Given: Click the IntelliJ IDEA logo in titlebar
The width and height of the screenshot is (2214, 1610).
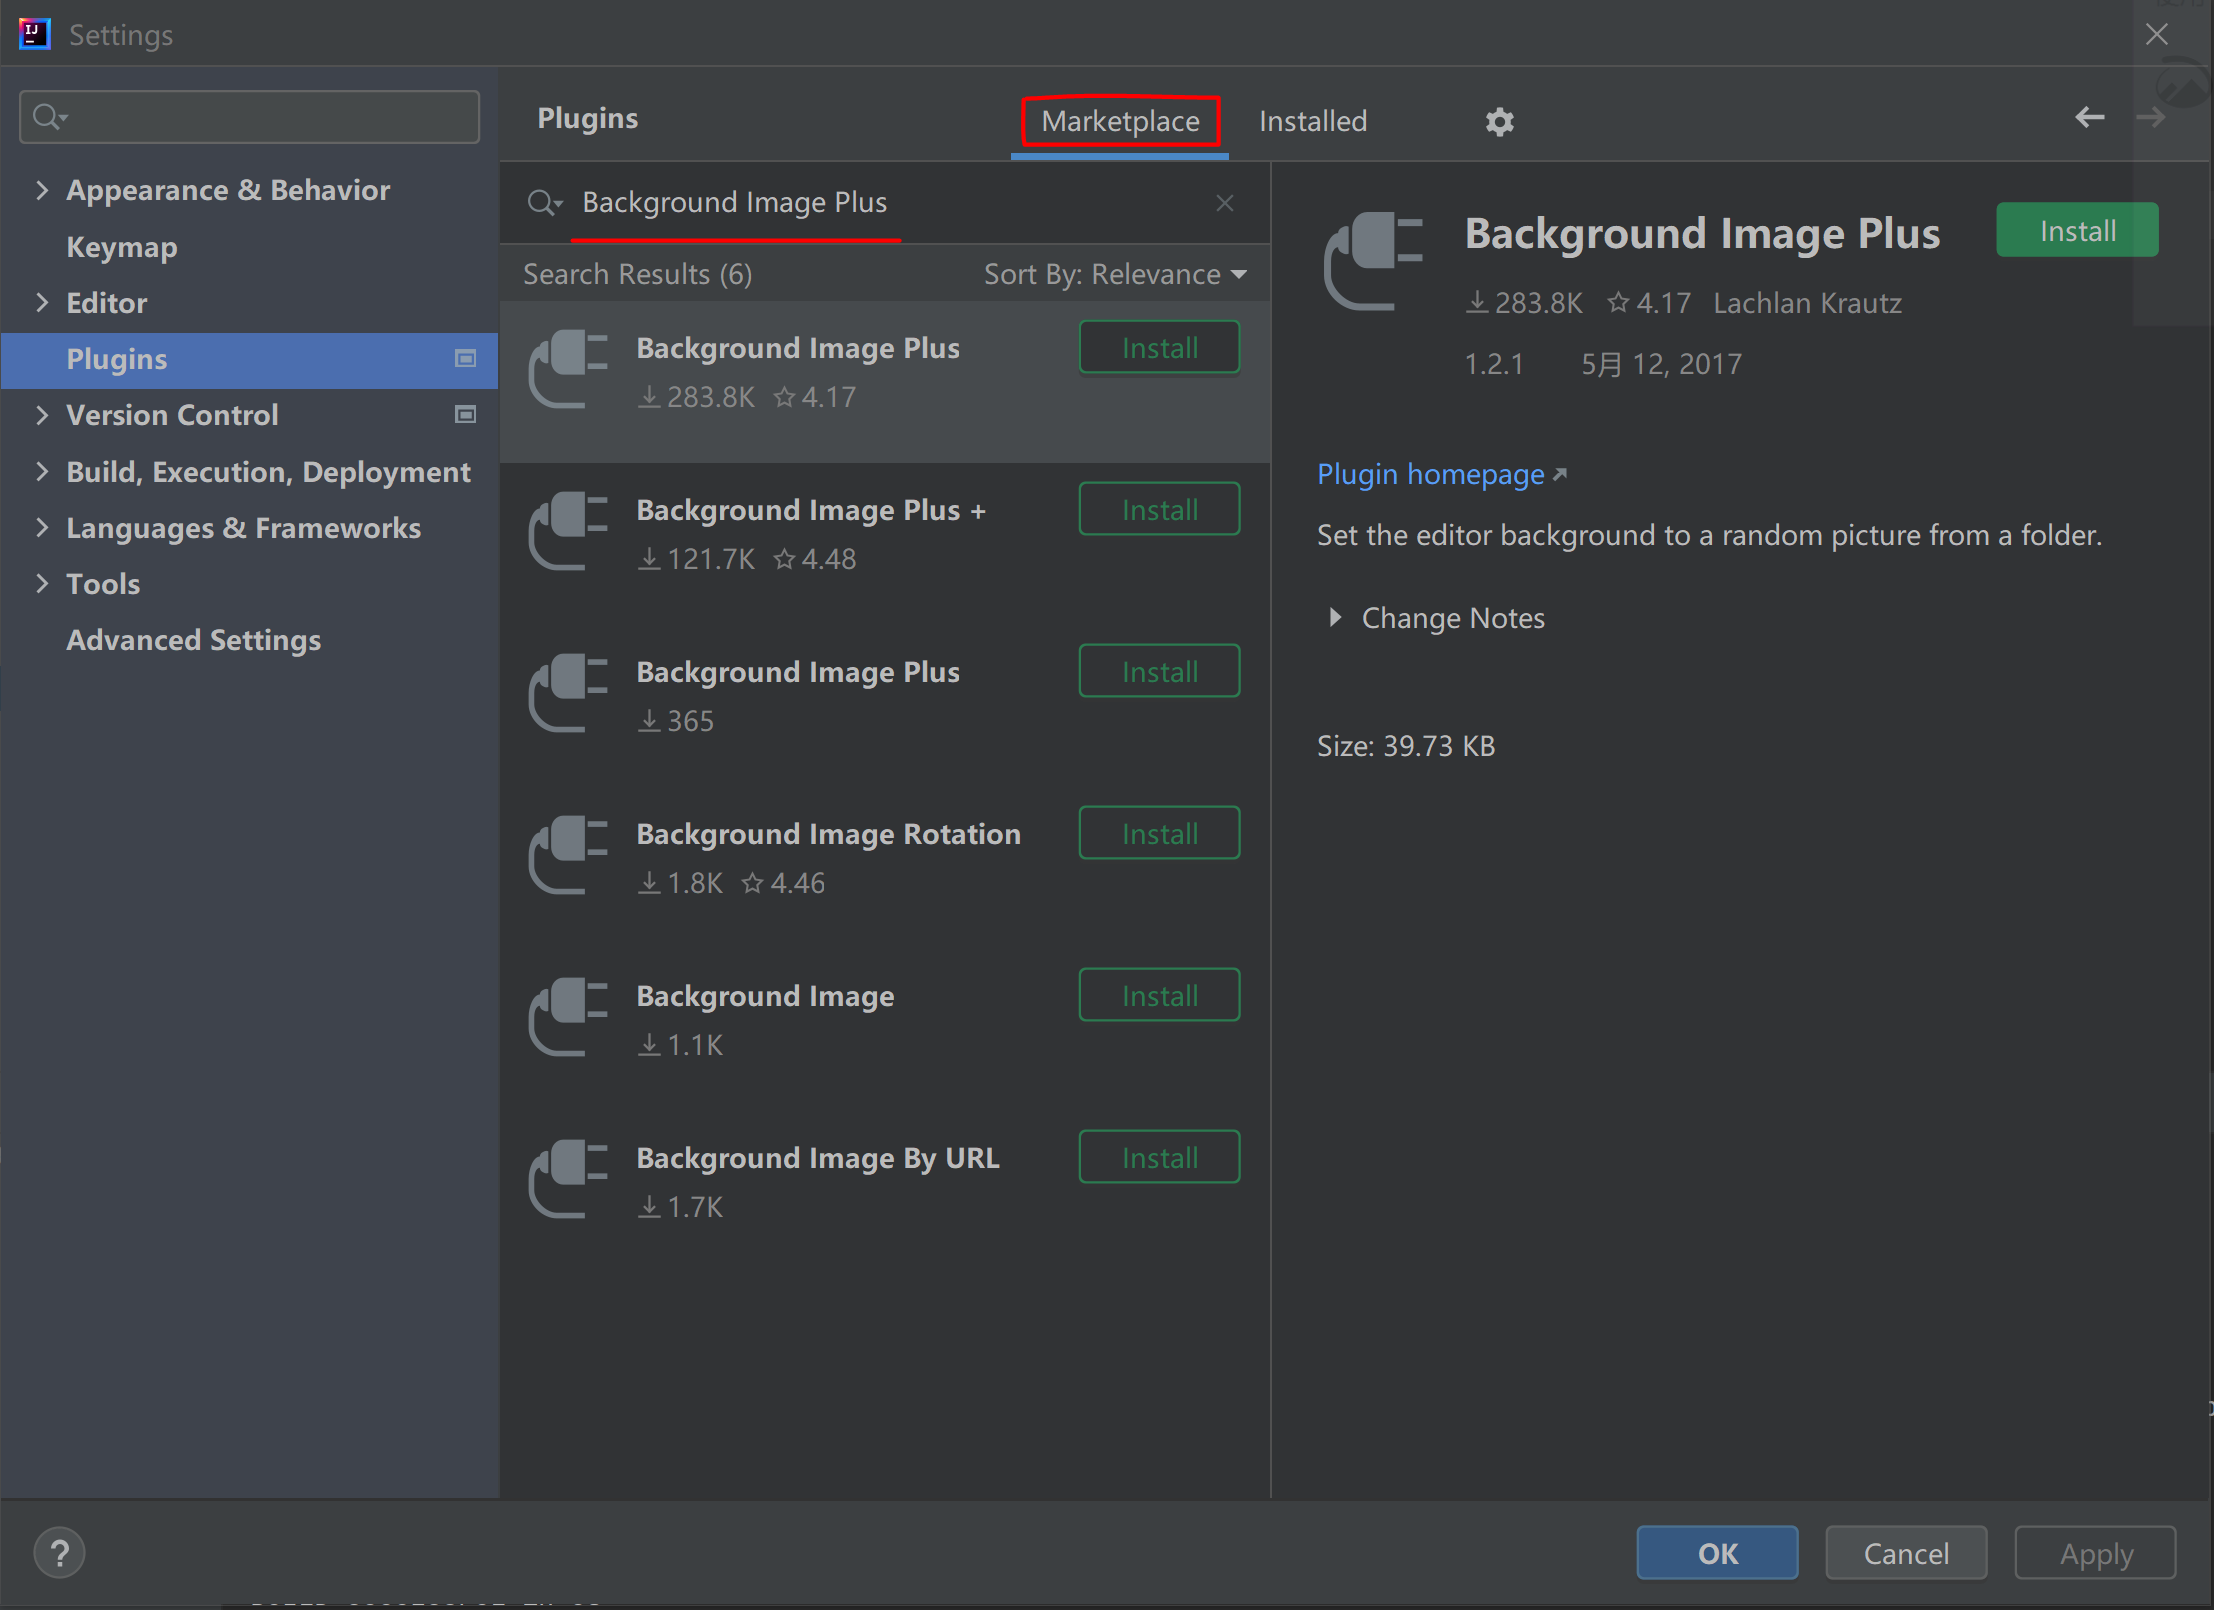Looking at the screenshot, I should point(35,33).
